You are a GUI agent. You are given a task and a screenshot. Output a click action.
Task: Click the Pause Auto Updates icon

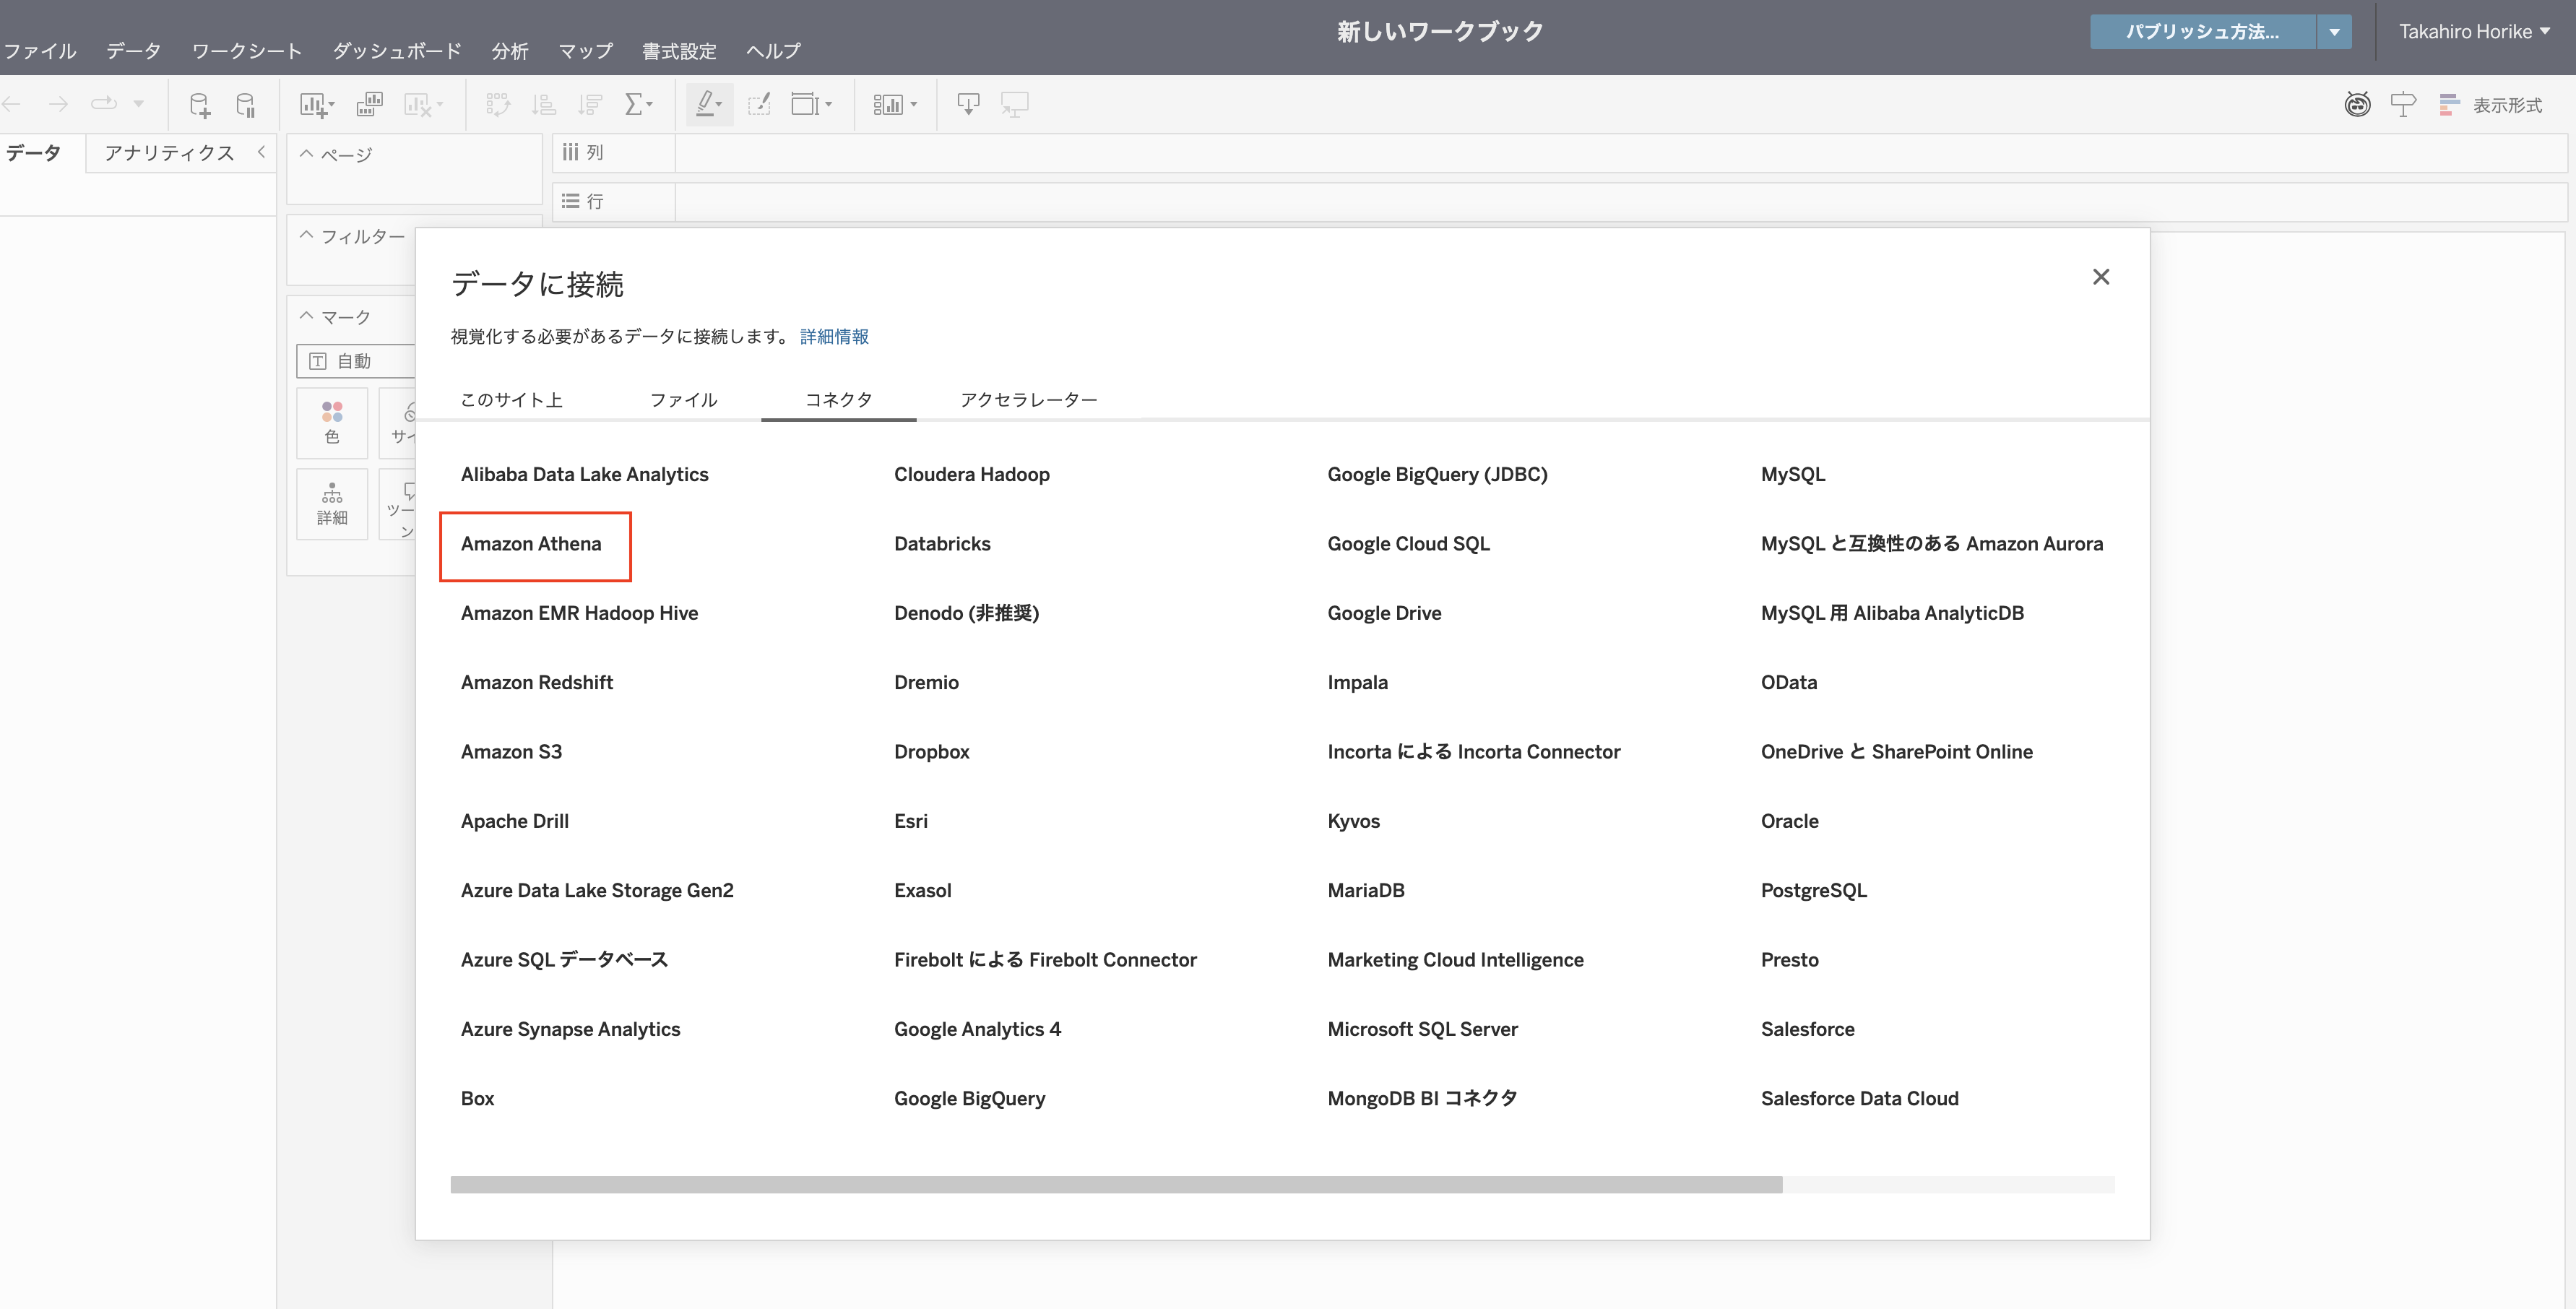pos(246,104)
